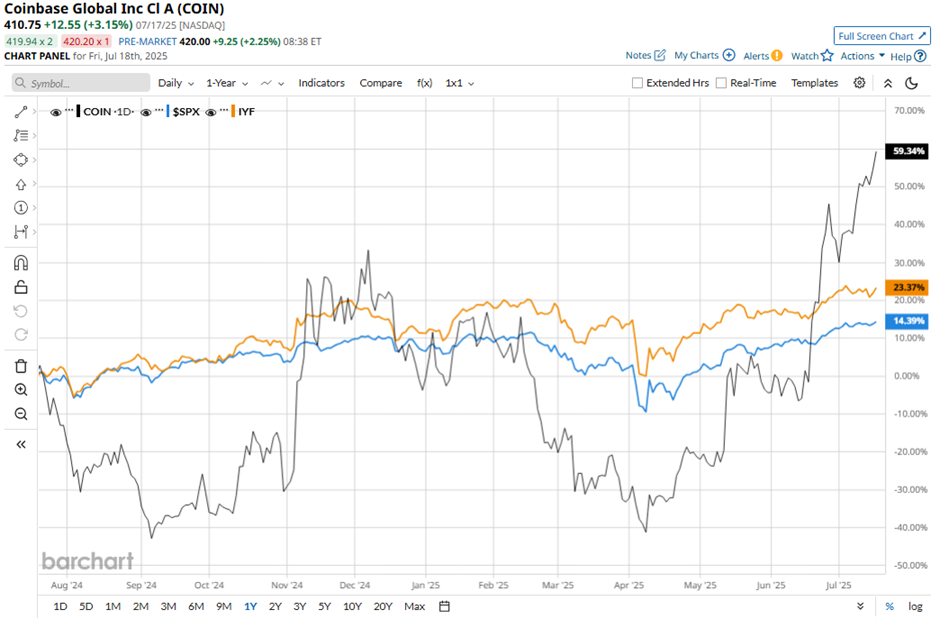This screenshot has width=940, height=619.
Task: Click the 23.37% IYF price label
Action: click(908, 288)
